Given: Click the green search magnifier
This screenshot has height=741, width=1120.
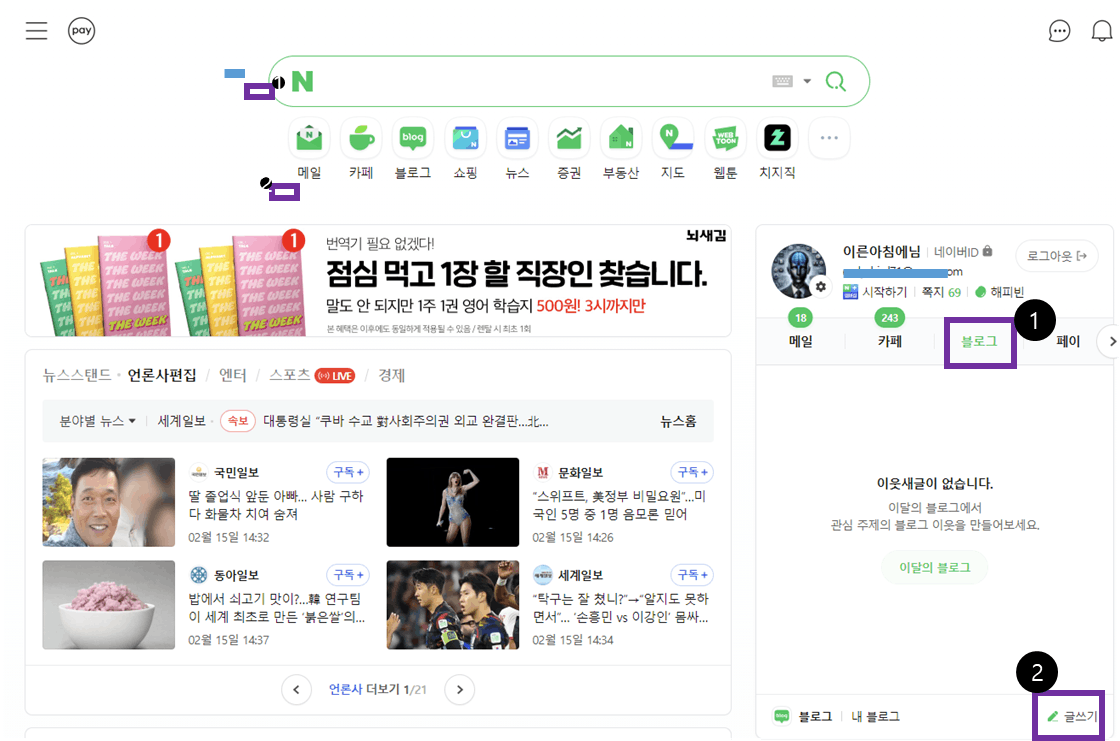Looking at the screenshot, I should (836, 81).
